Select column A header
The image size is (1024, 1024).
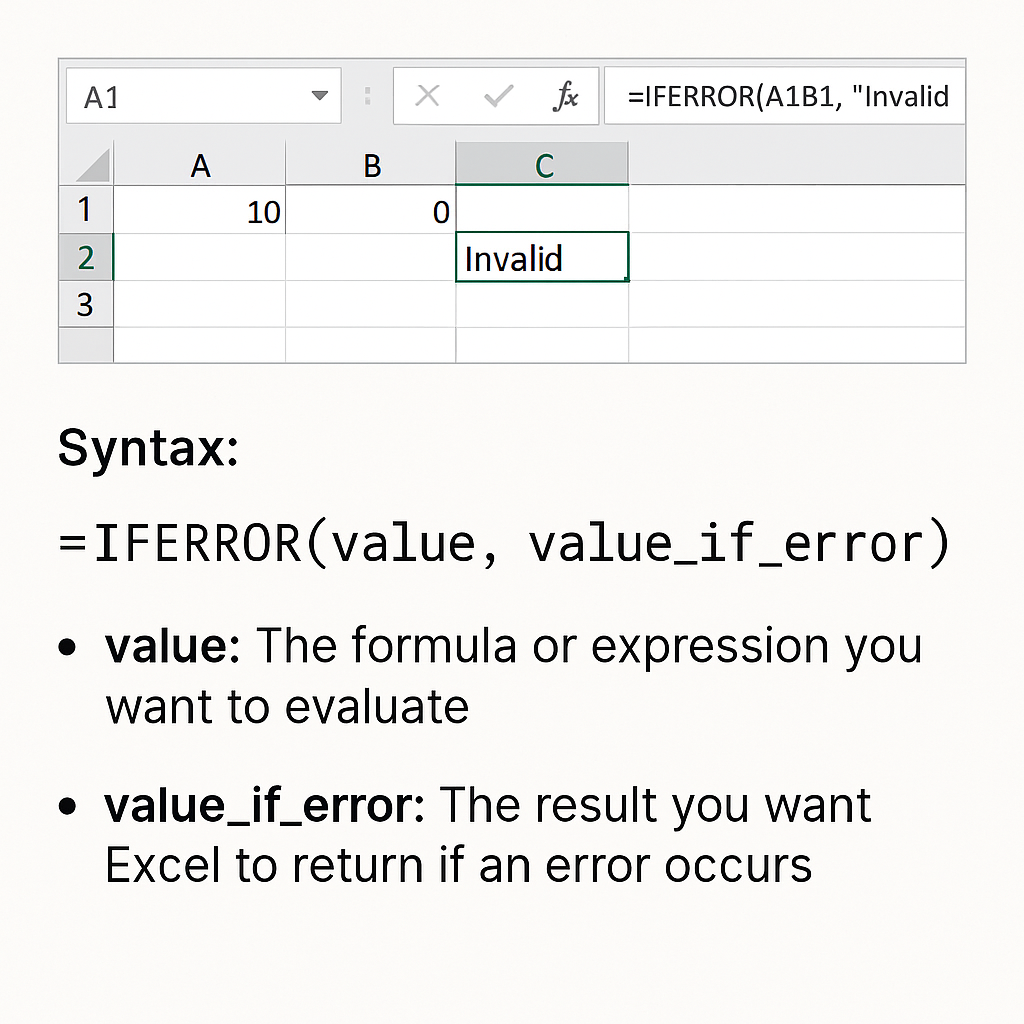[200, 165]
